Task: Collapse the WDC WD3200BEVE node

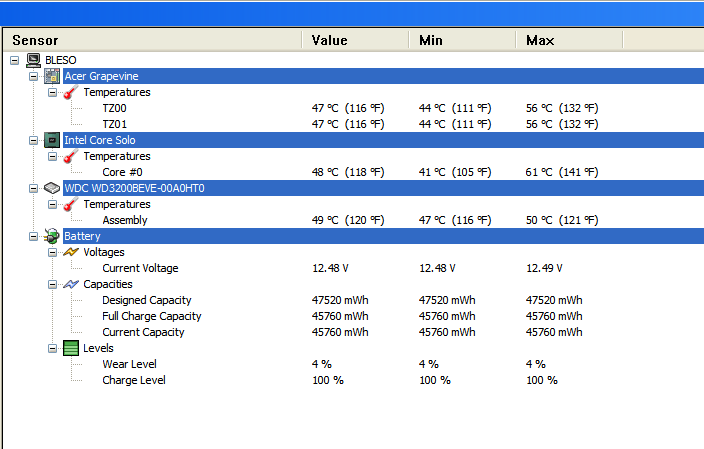Action: click(33, 189)
